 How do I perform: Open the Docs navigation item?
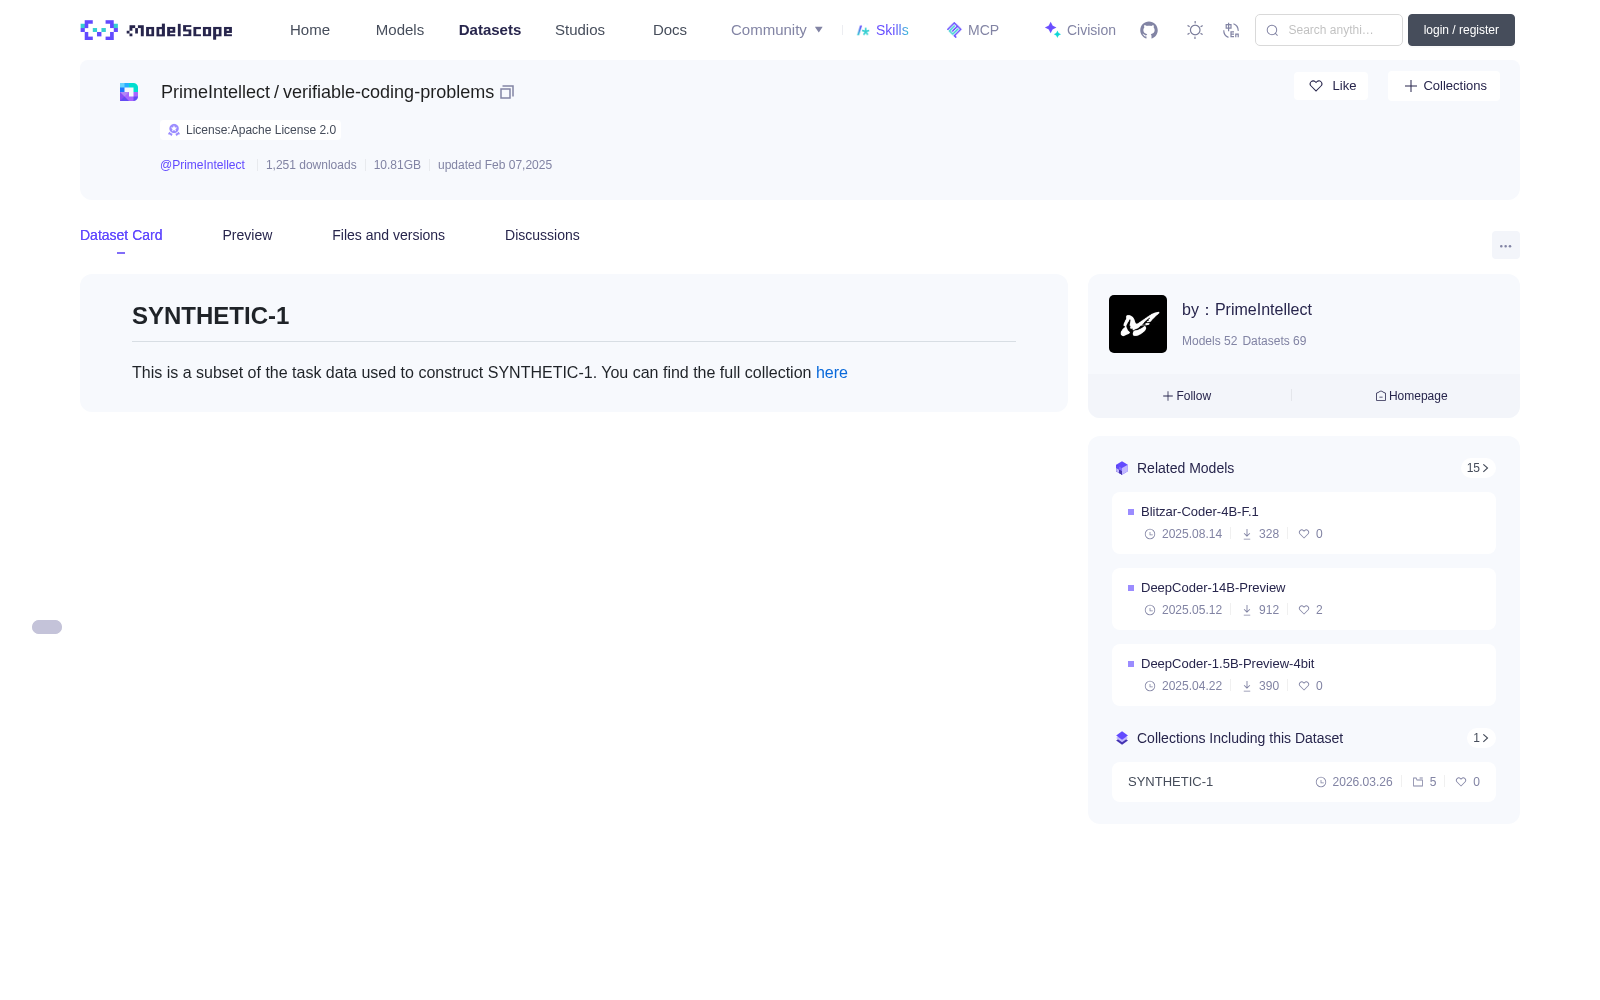click(670, 30)
